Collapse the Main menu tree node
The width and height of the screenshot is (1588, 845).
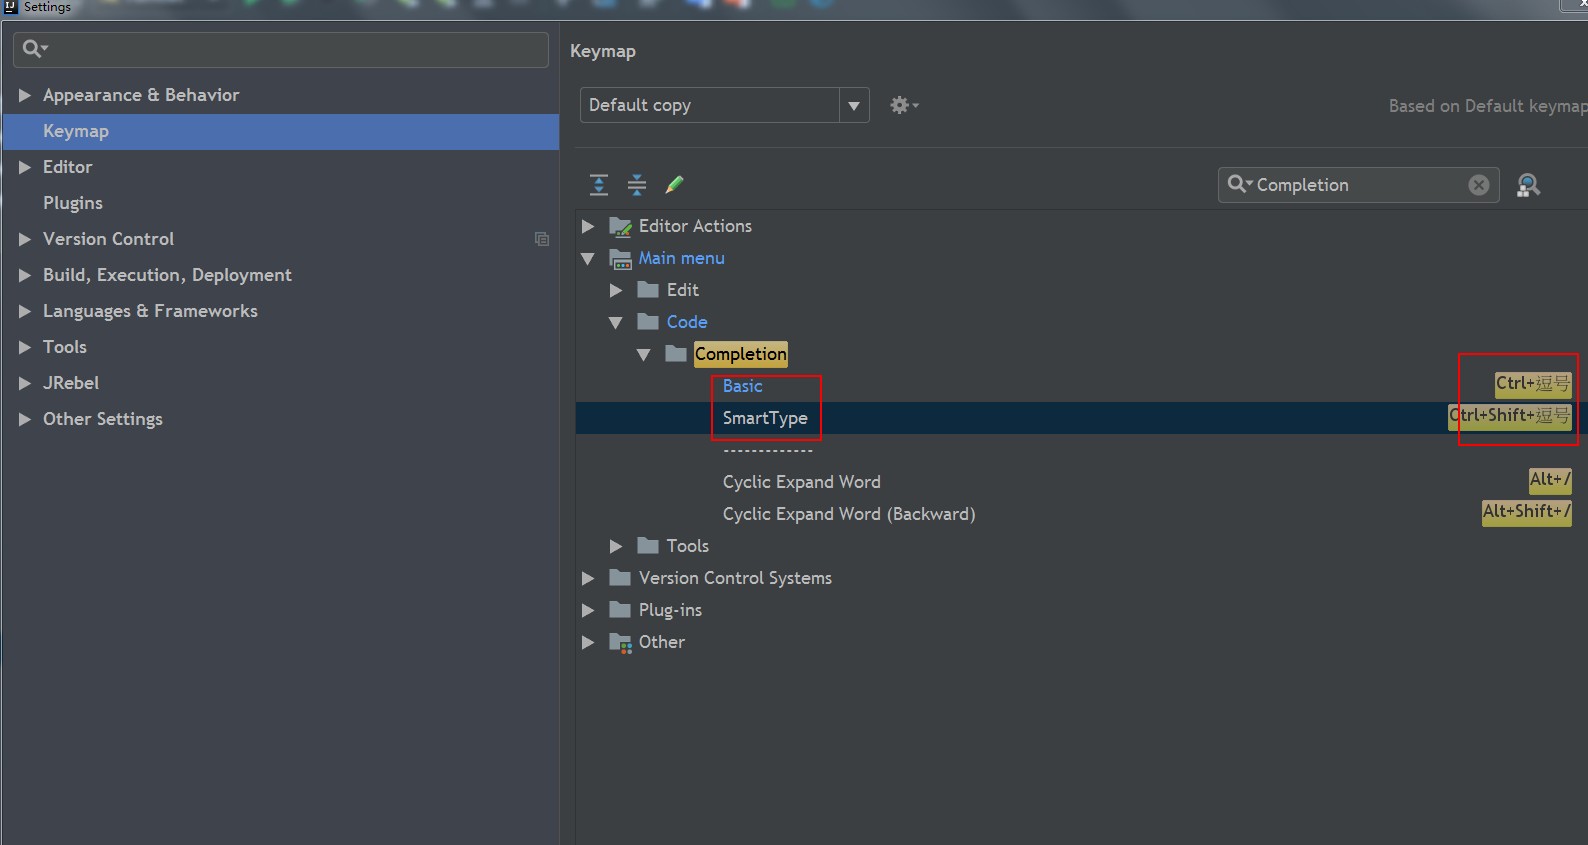[x=588, y=259]
